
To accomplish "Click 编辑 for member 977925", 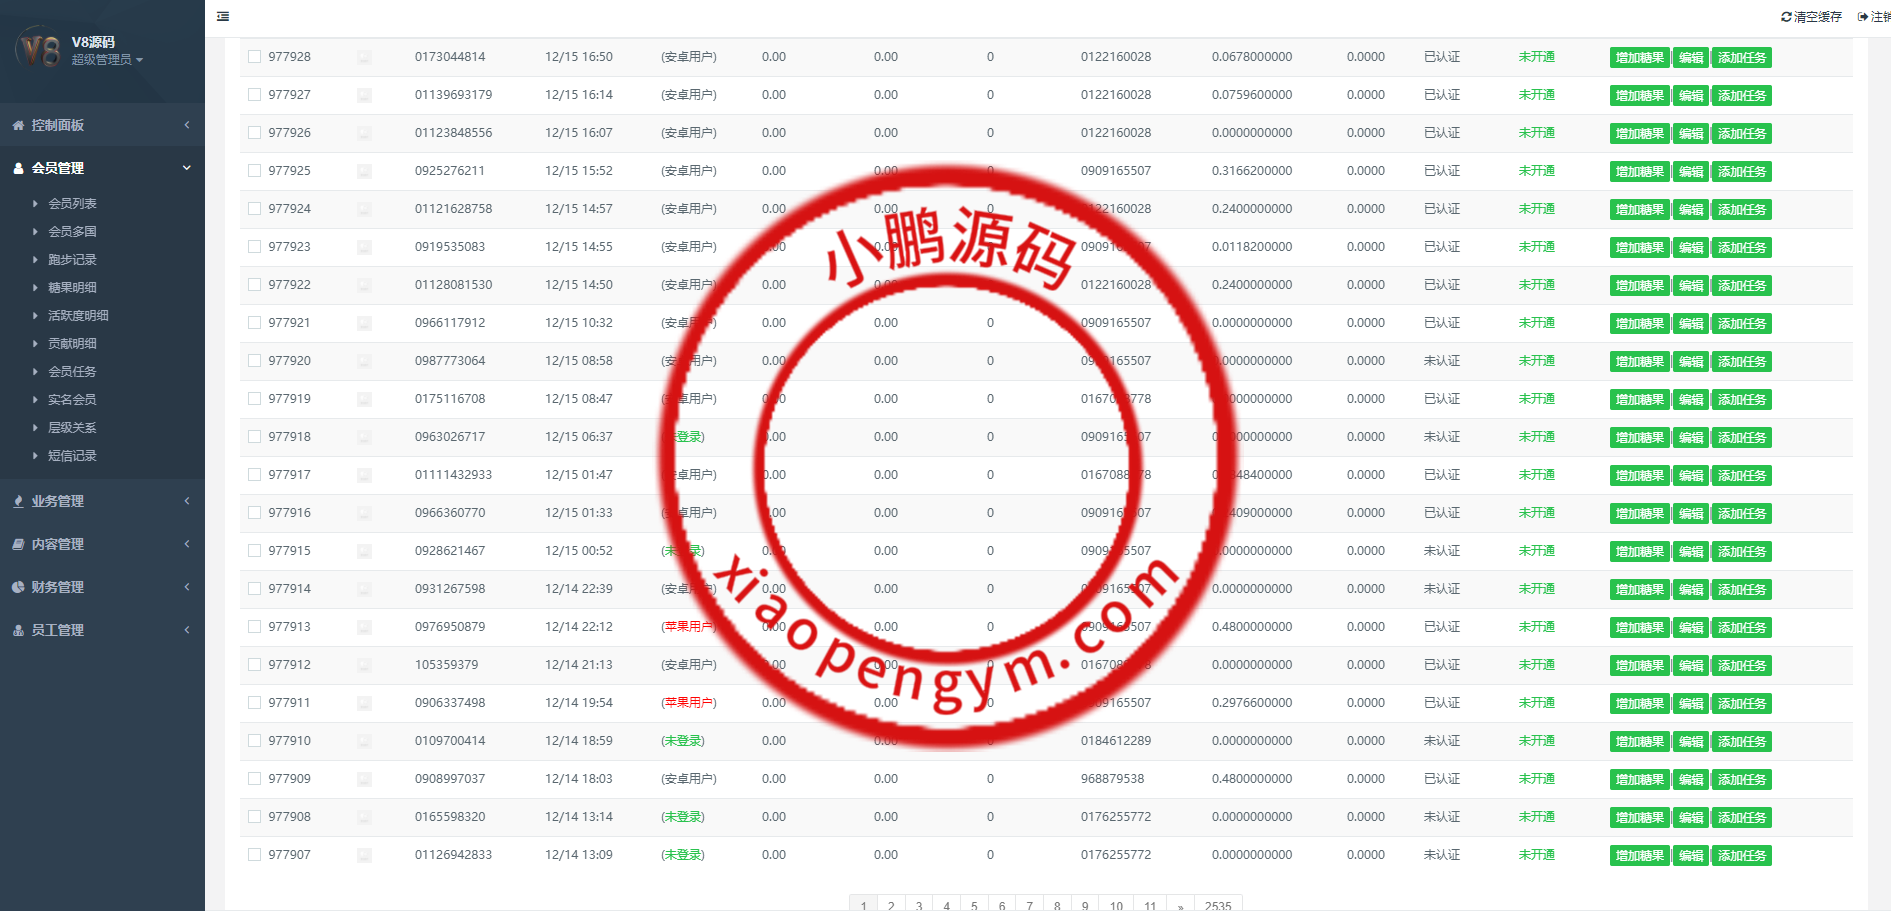I will point(1691,172).
